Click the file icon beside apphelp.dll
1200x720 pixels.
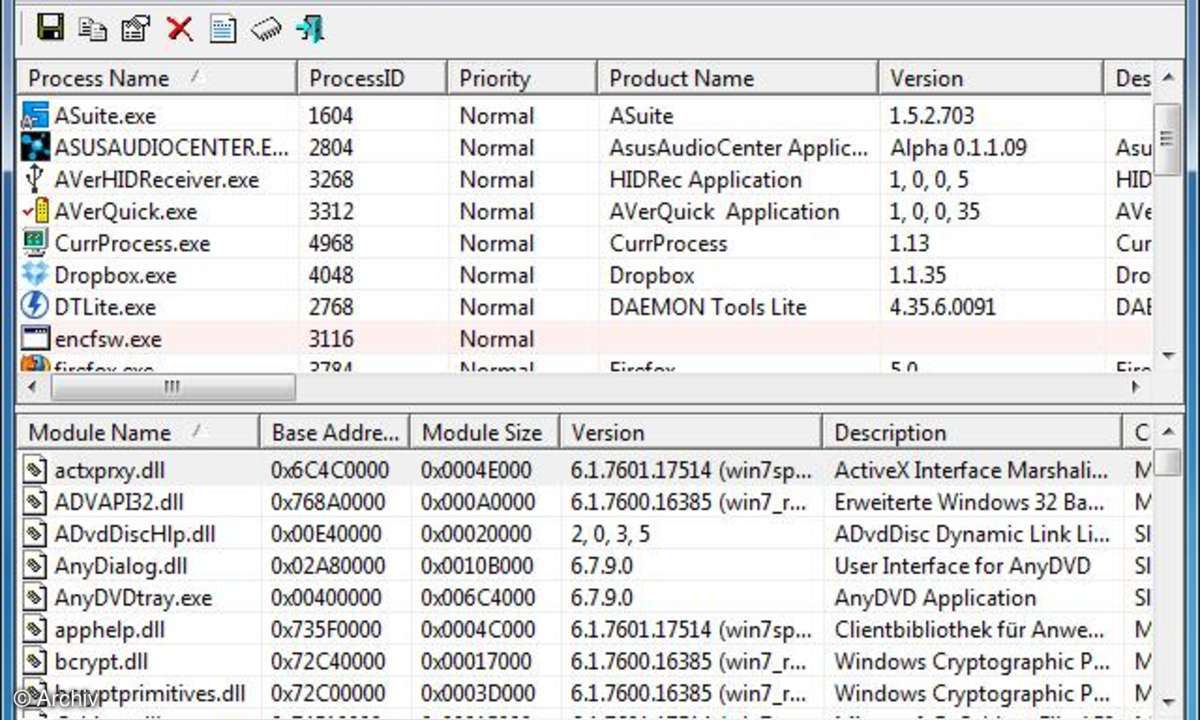pyautogui.click(x=36, y=630)
